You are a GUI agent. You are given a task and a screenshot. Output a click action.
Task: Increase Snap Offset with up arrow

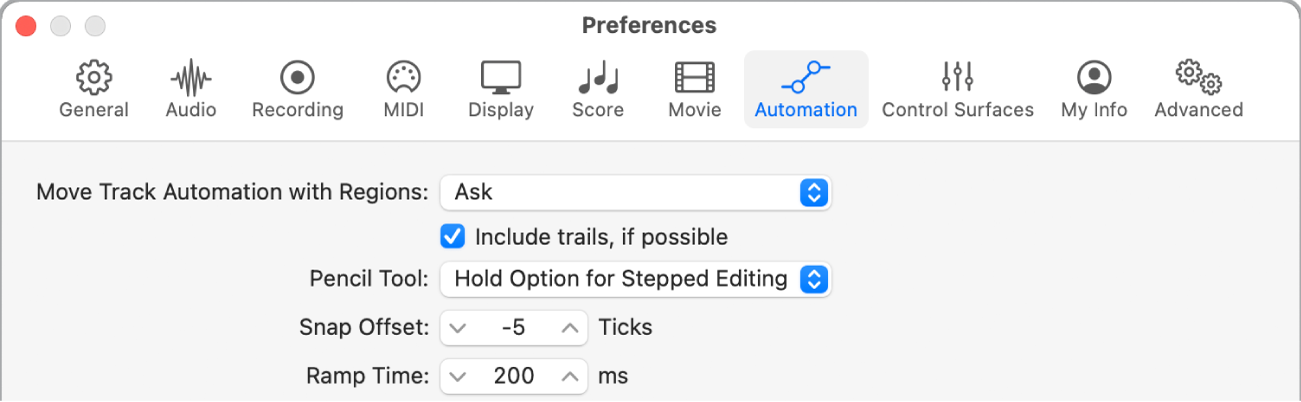tap(570, 327)
